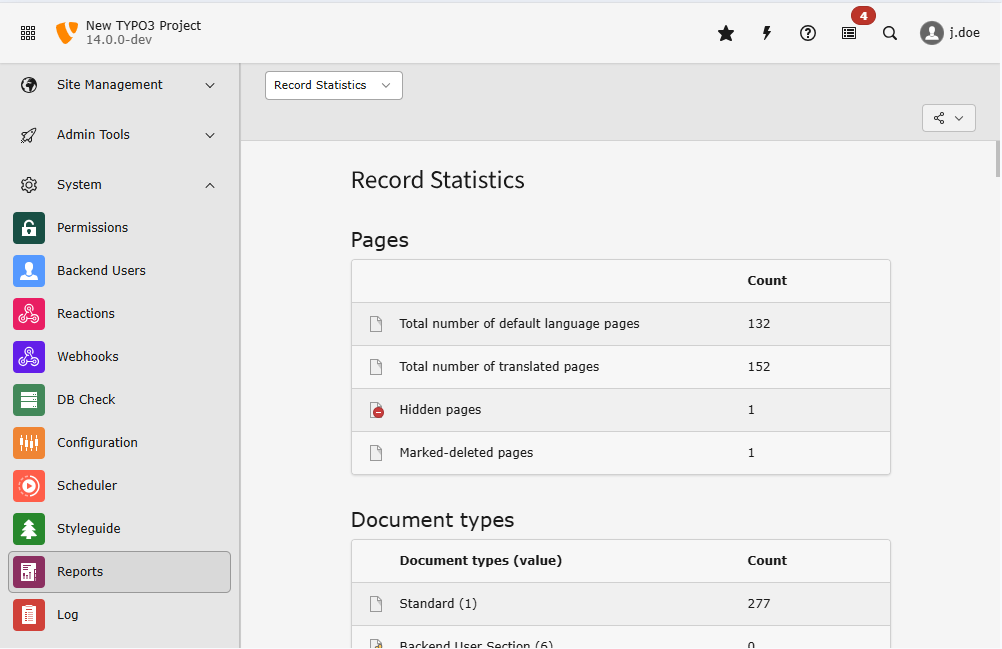Open the Backend Users module icon
Screen dimensions: 1002x649
(x=29, y=270)
